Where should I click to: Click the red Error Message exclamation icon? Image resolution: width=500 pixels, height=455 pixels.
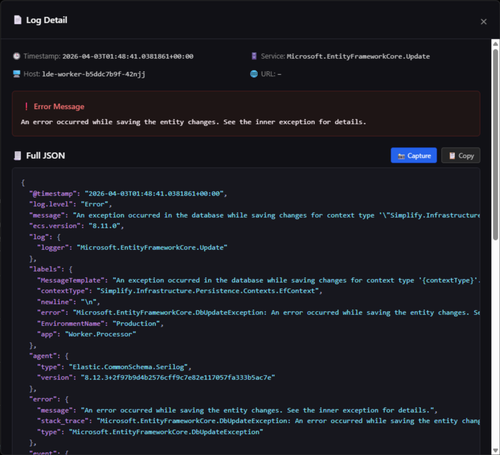pyautogui.click(x=26, y=107)
